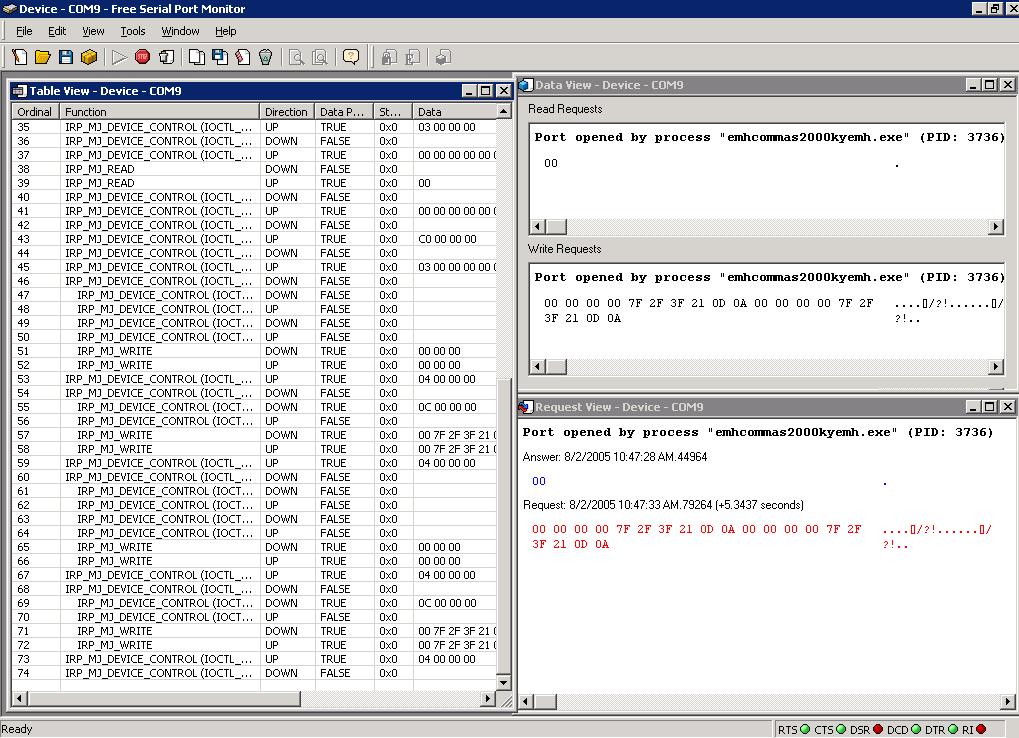1019x738 pixels.
Task: Click the DSR red status indicator
Action: (x=878, y=730)
